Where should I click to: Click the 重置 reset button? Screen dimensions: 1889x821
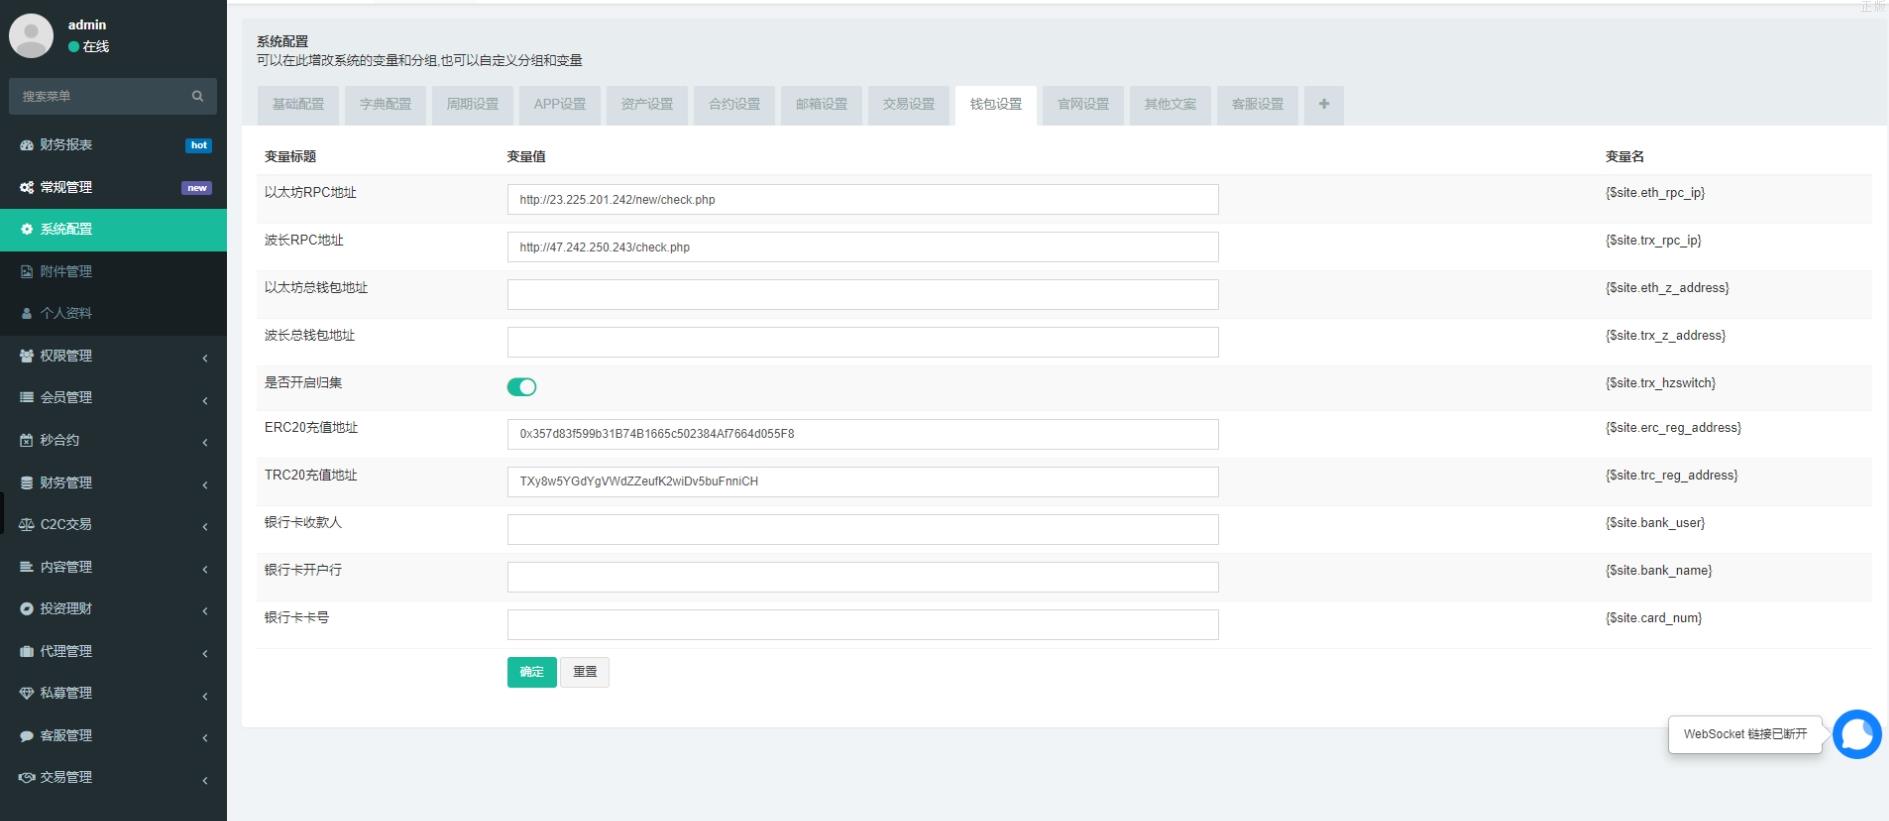click(x=584, y=672)
